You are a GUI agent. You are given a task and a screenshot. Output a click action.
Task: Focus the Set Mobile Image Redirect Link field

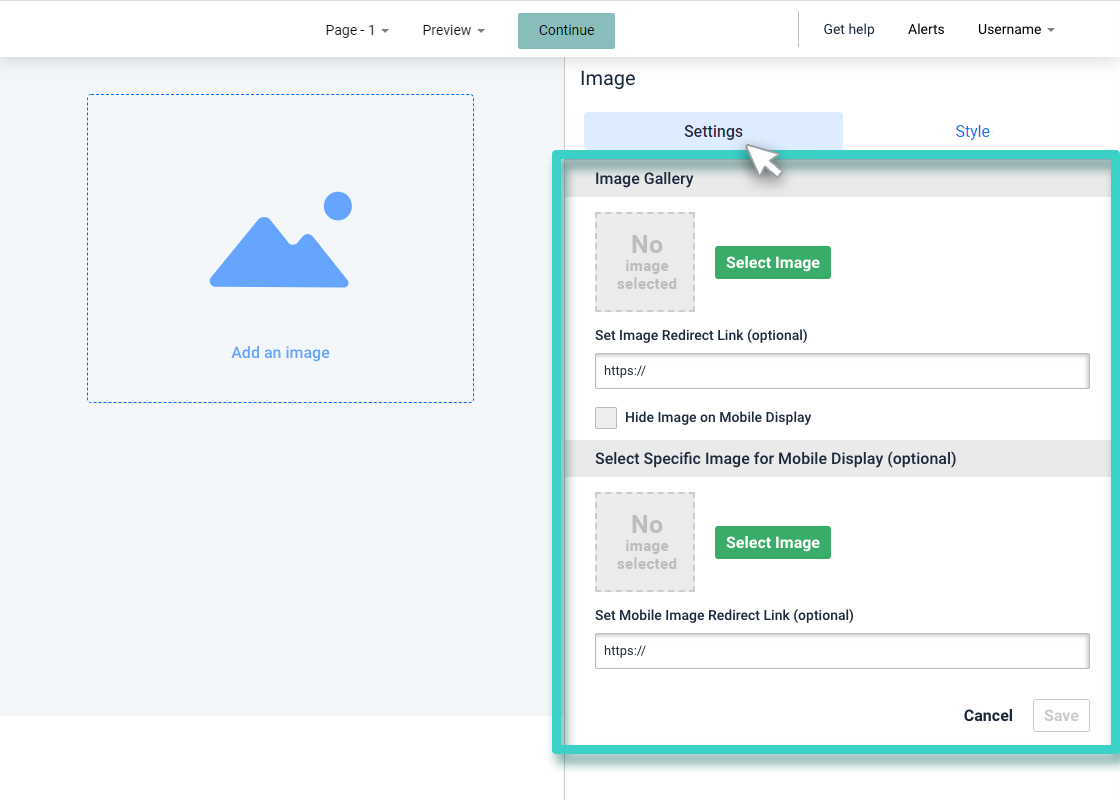pos(842,651)
